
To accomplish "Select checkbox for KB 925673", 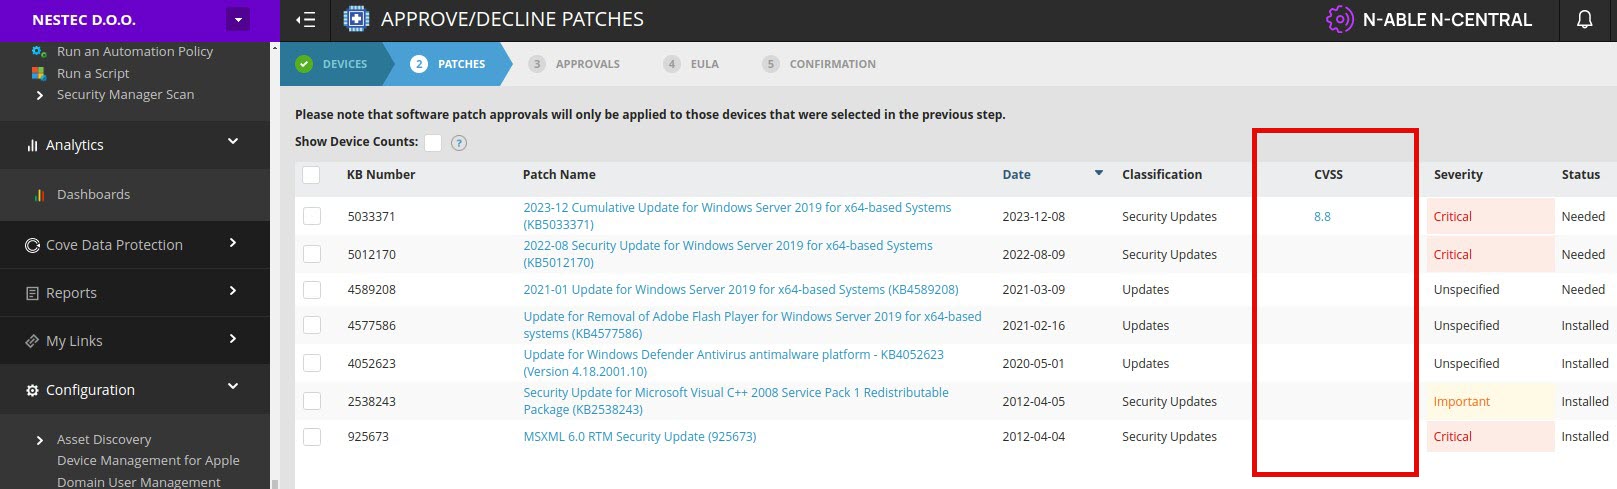I will [x=312, y=437].
